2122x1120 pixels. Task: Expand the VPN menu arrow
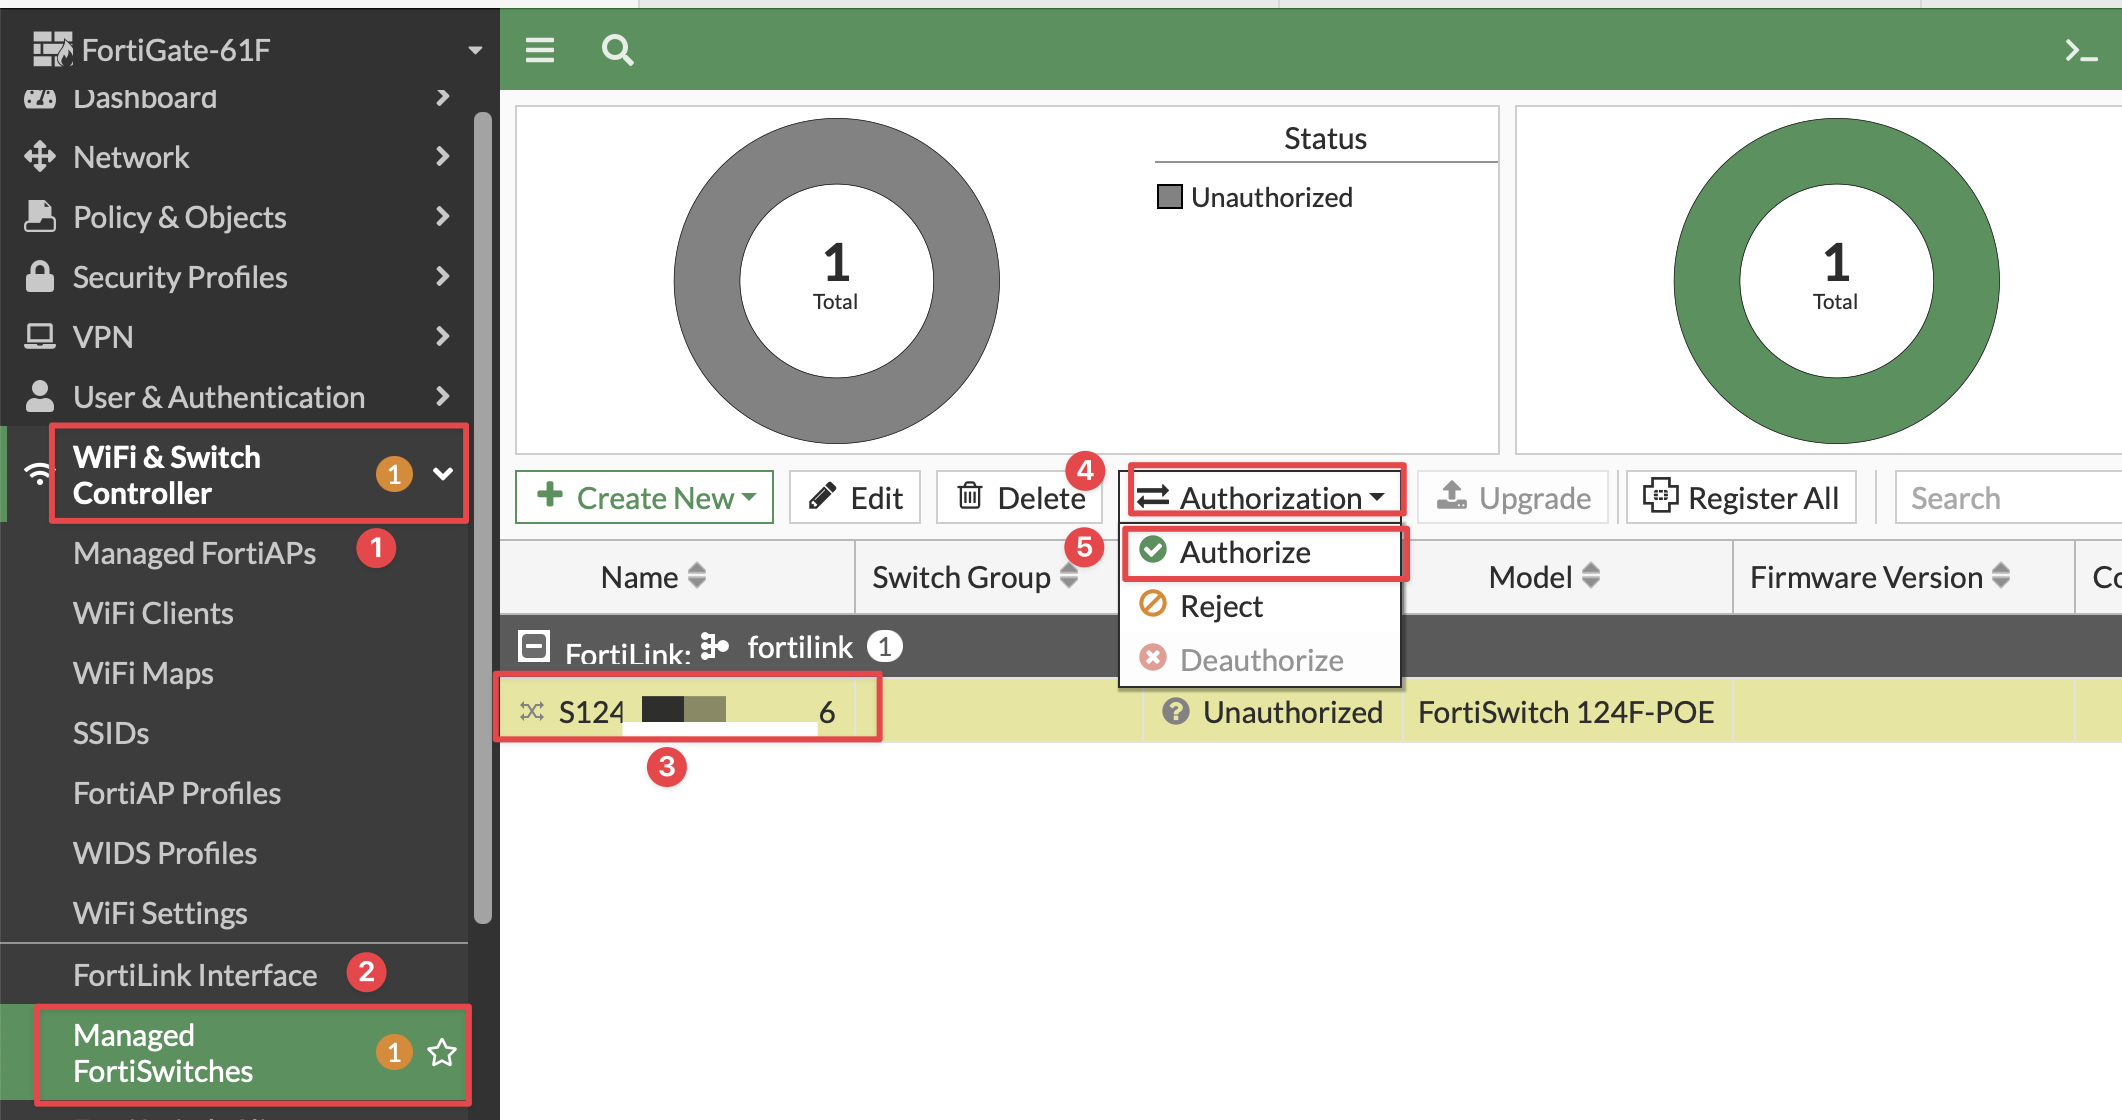(x=443, y=336)
